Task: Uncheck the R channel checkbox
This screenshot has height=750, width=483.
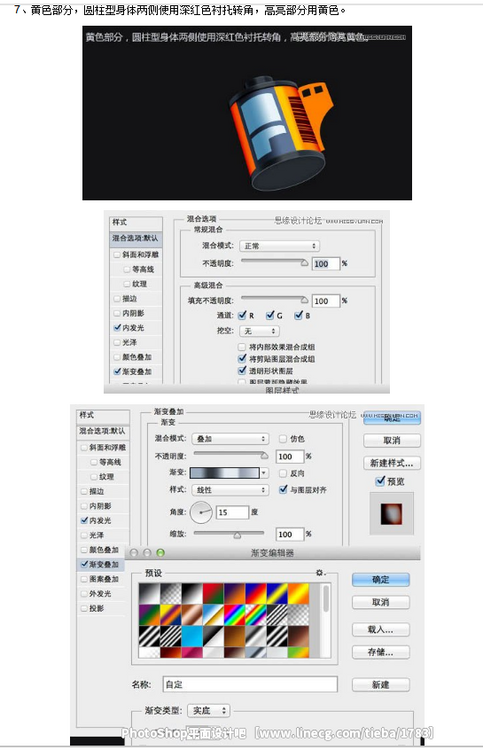Action: pos(242,315)
